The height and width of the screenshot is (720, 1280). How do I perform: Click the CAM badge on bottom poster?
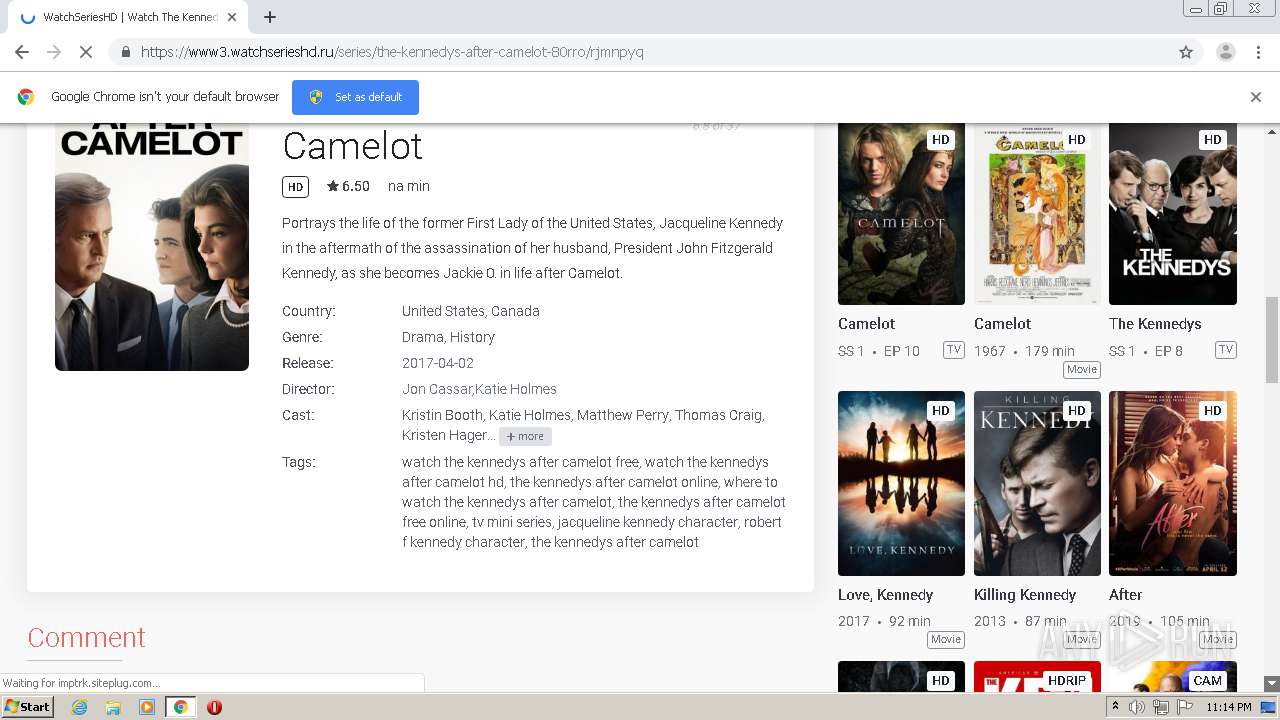[1207, 680]
